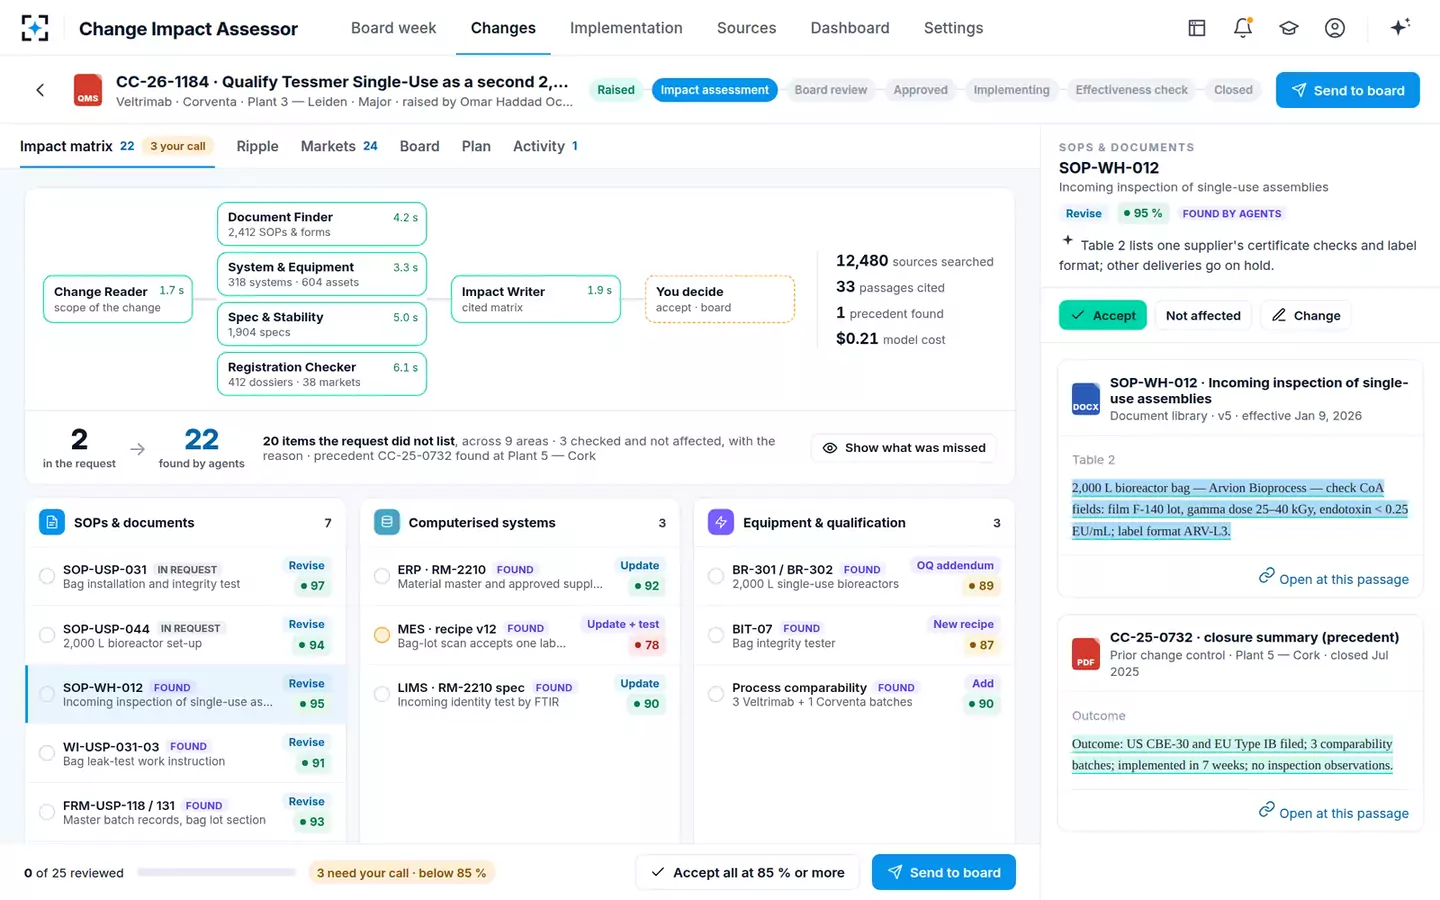Select the LIMS · RM-2210 spec radio circle
The width and height of the screenshot is (1440, 900).
382,694
